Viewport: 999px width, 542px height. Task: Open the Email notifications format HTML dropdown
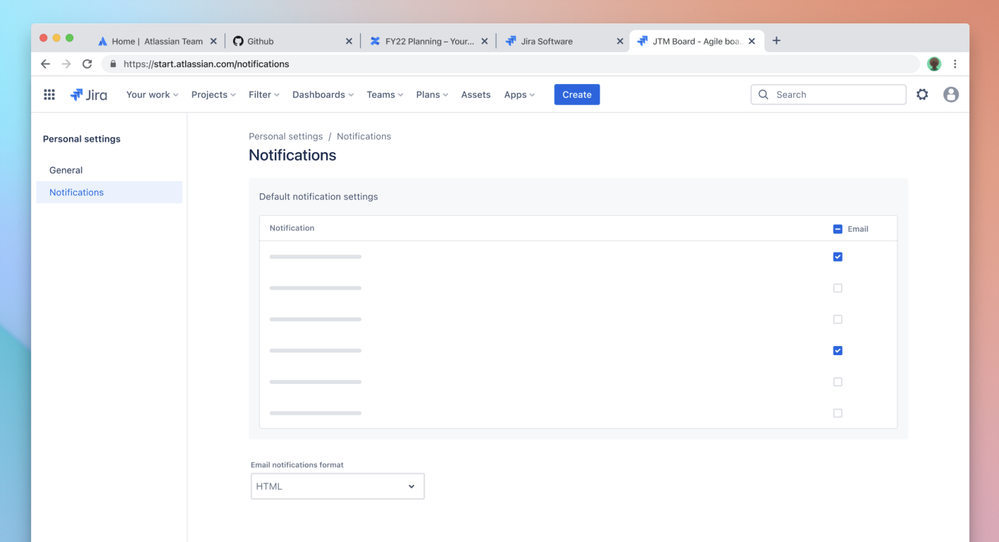tap(338, 486)
